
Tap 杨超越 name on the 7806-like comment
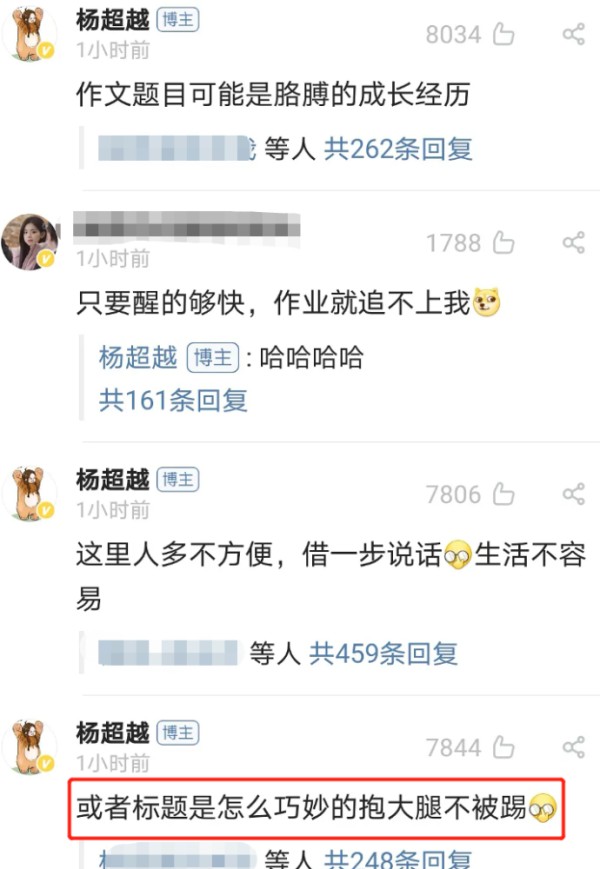(113, 479)
